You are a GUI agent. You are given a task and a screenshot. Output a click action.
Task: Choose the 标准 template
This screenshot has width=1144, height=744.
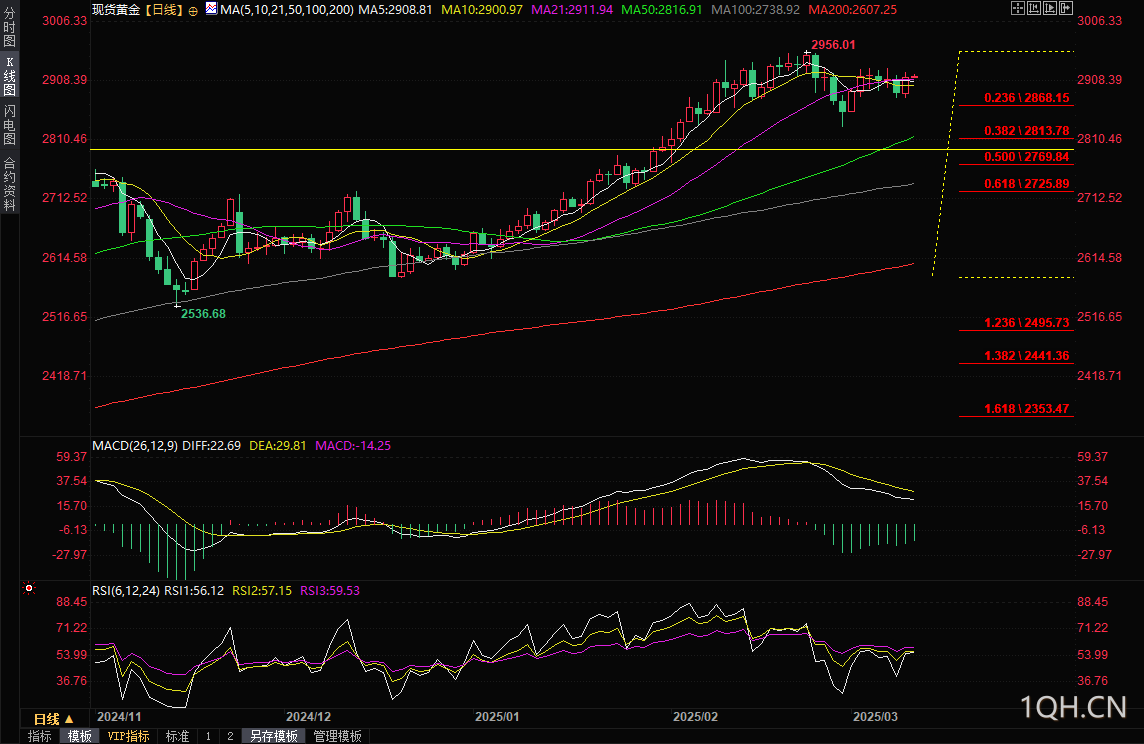[x=177, y=736]
